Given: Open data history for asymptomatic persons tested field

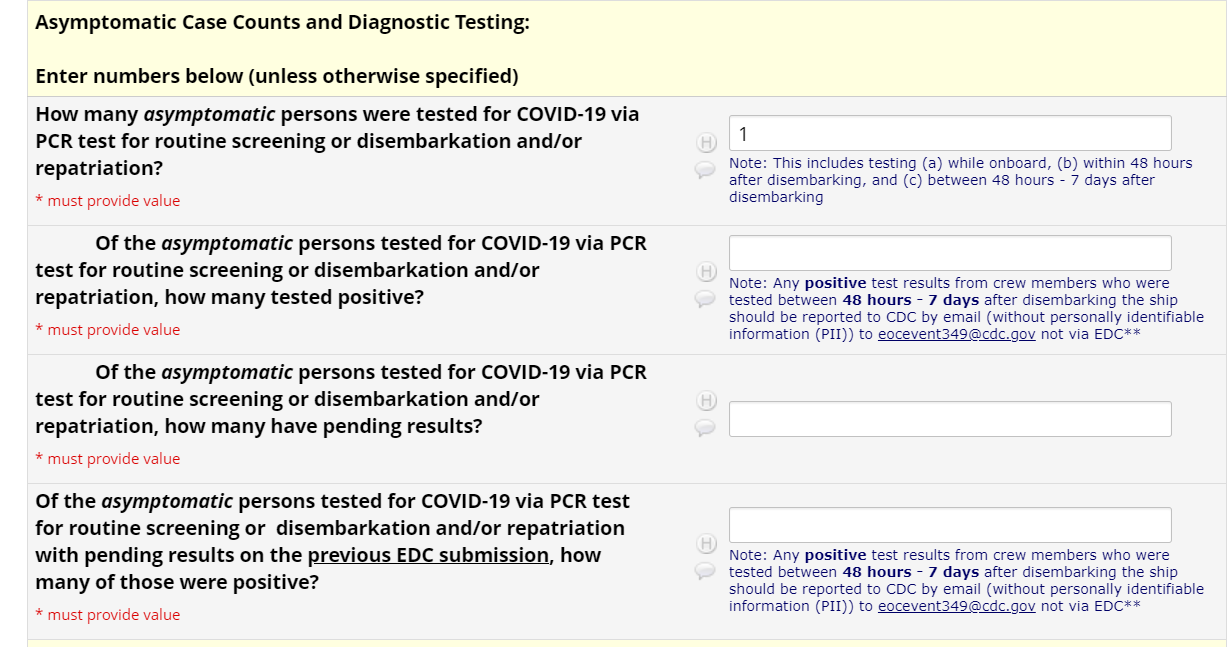Looking at the screenshot, I should (706, 143).
